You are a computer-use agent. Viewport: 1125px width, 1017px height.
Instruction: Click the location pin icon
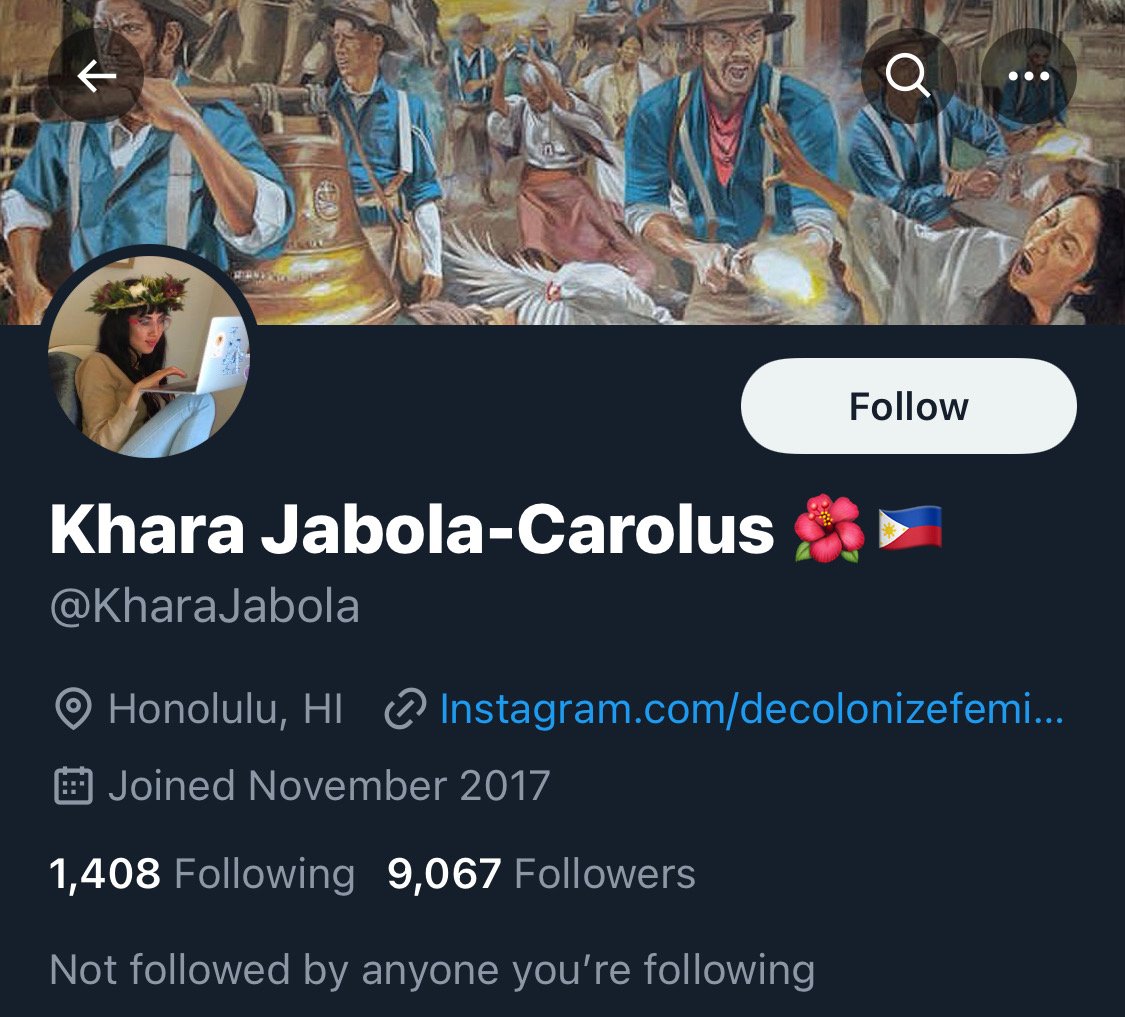[x=73, y=709]
